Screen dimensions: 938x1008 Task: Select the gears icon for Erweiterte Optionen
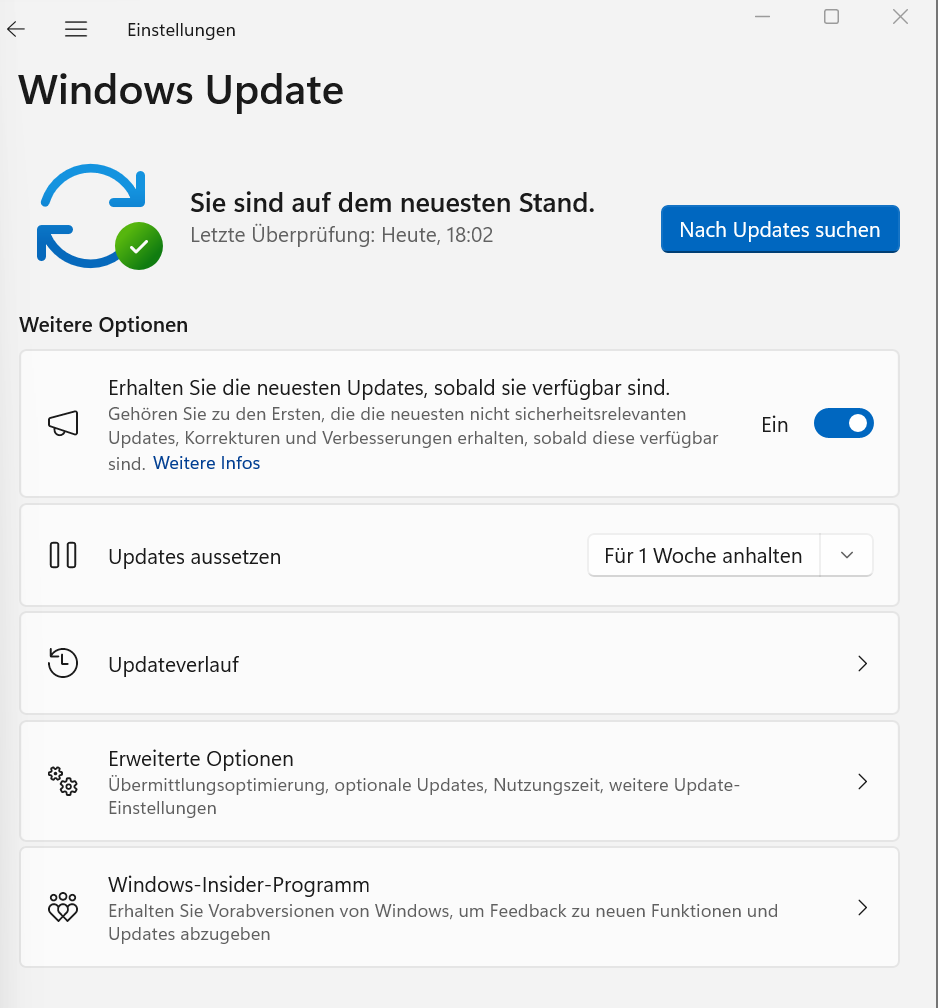(63, 781)
